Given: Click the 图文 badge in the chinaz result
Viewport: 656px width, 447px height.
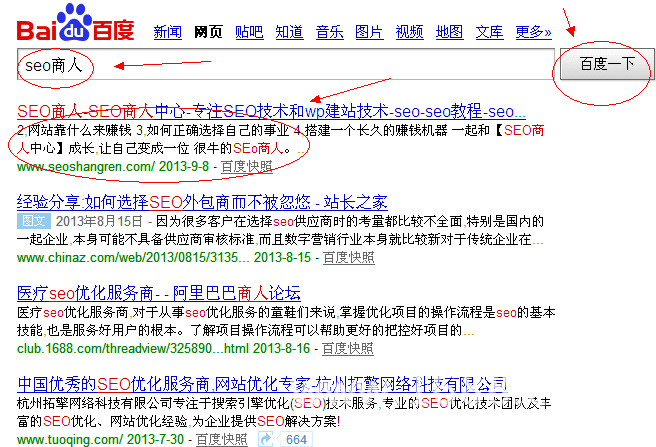Looking at the screenshot, I should (x=34, y=221).
